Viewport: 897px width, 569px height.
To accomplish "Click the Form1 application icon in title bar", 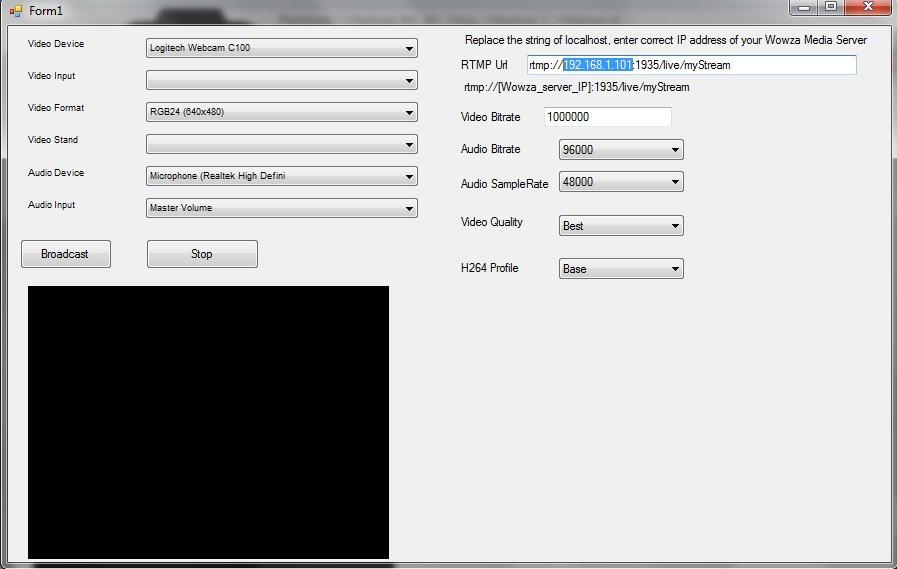I will tap(15, 10).
